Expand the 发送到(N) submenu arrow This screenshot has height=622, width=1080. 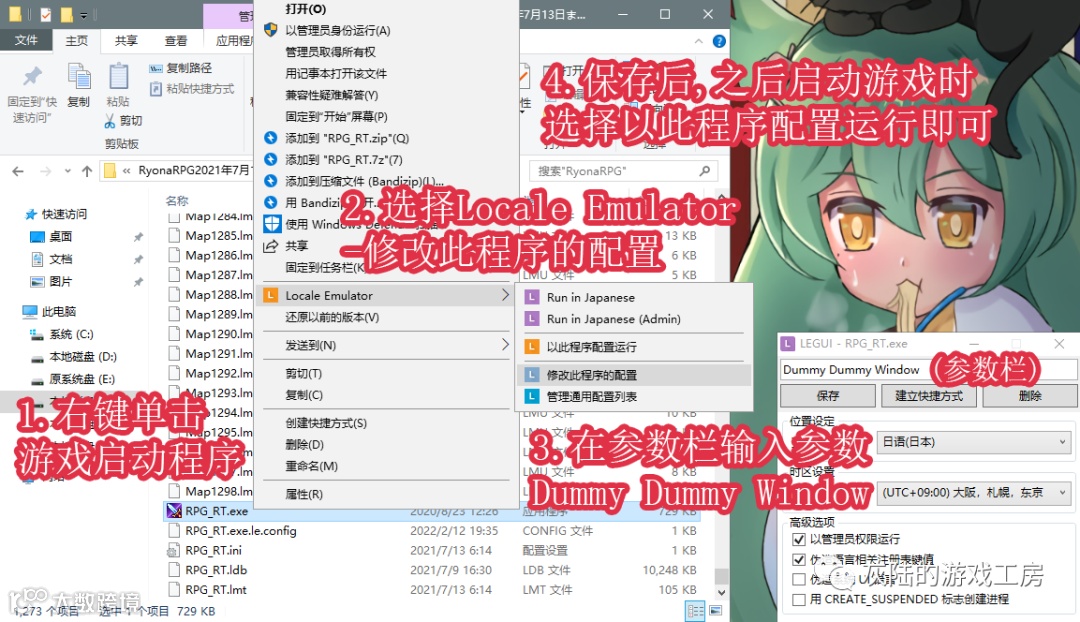(505, 344)
